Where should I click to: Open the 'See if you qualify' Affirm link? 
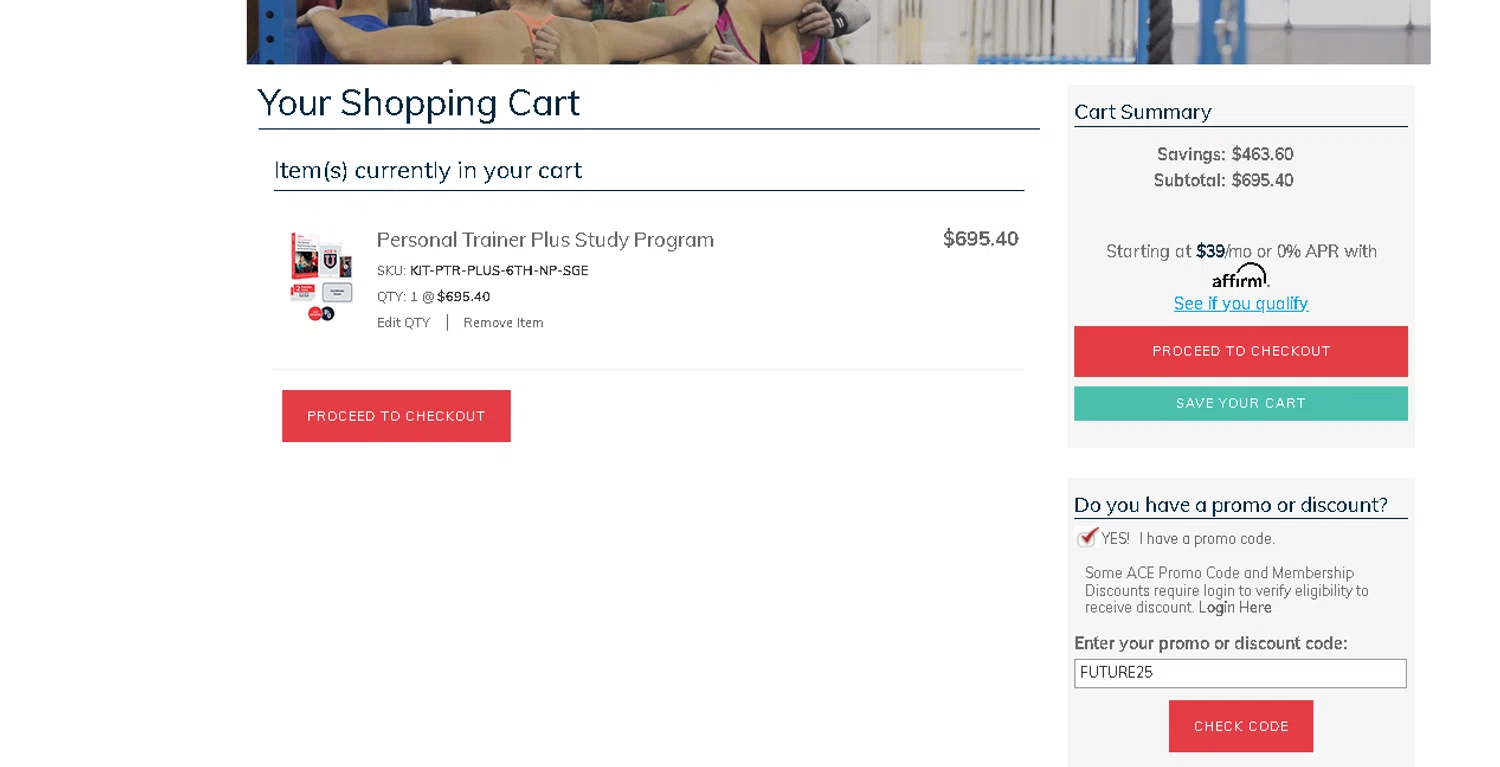(x=1240, y=303)
